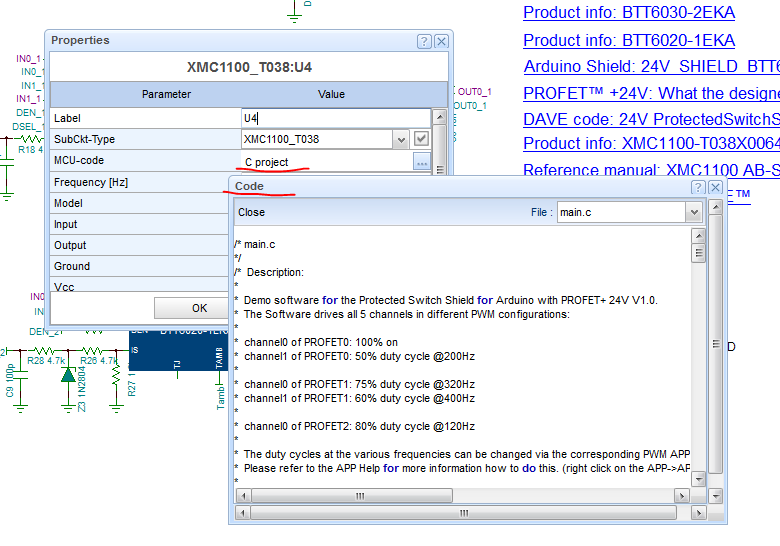Expand the SubCkt-Type dropdown arrow
The image size is (780, 546).
click(x=401, y=140)
